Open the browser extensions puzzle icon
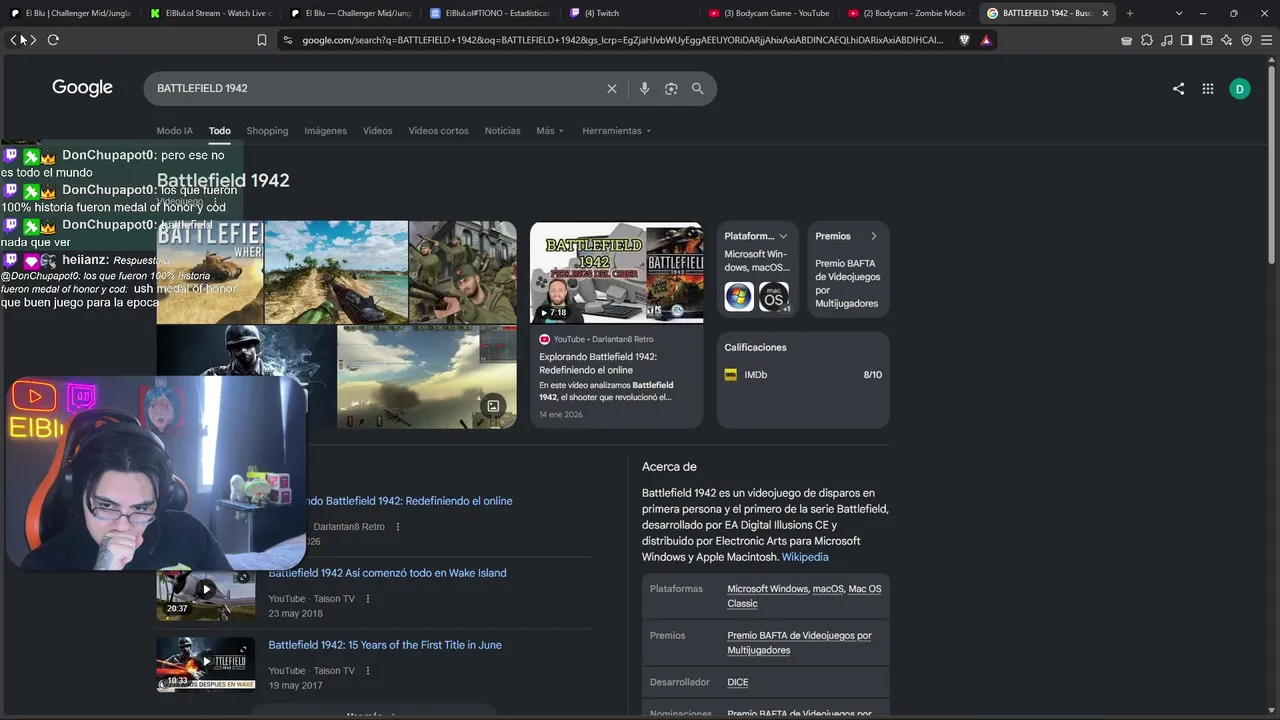This screenshot has width=1280, height=720. (x=1146, y=40)
